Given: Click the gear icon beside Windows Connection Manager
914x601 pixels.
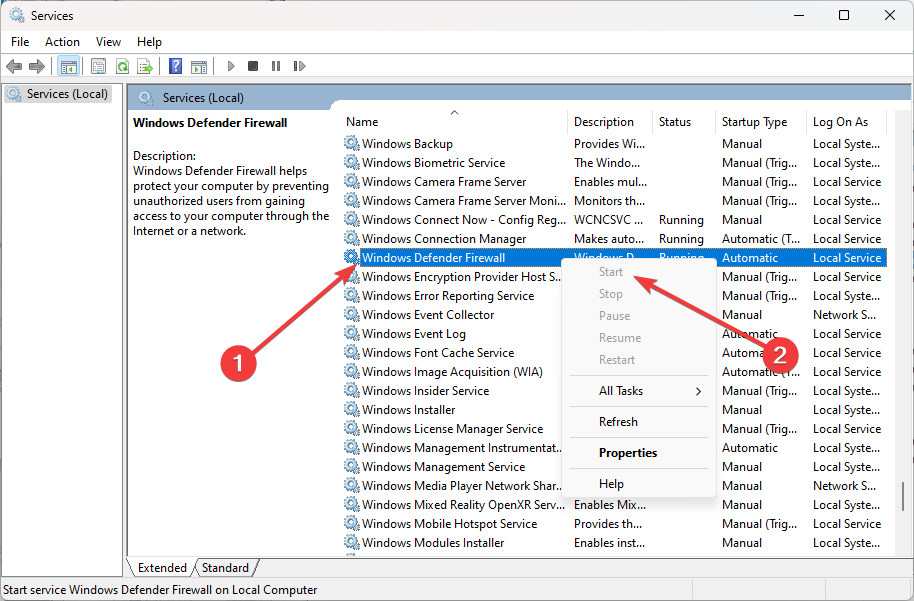Looking at the screenshot, I should click(x=351, y=238).
